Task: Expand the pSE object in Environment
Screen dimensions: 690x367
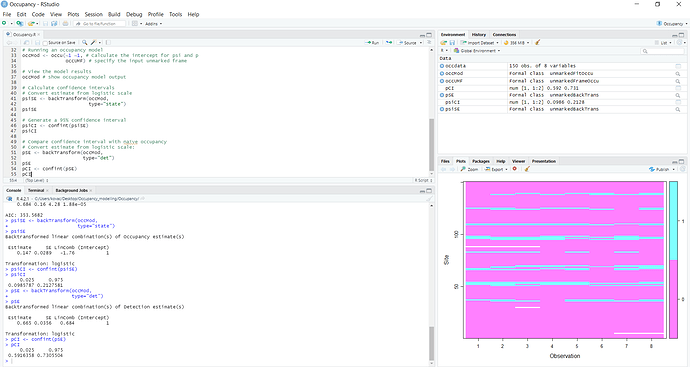Action: (442, 95)
